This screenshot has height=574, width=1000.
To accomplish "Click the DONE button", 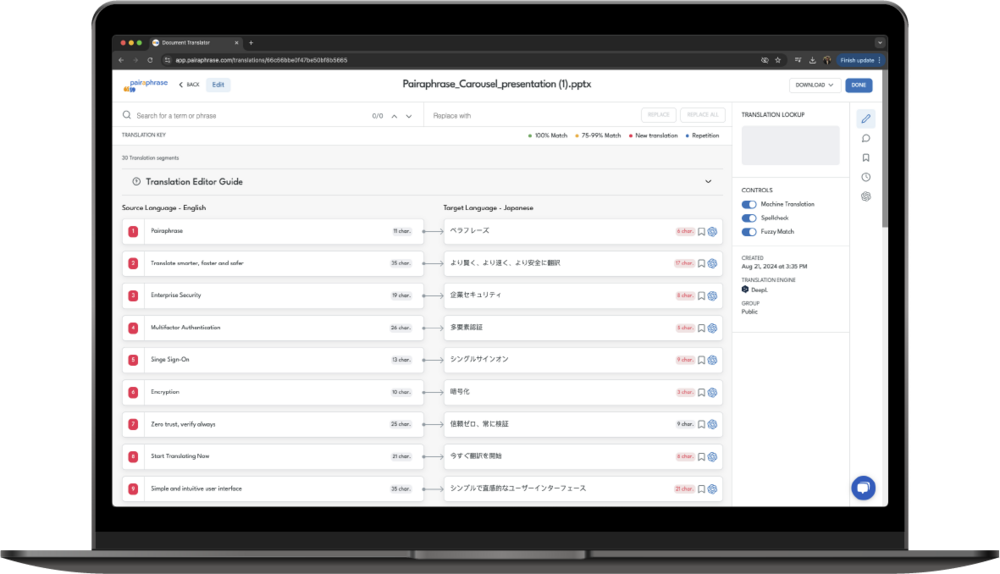I will tap(858, 85).
